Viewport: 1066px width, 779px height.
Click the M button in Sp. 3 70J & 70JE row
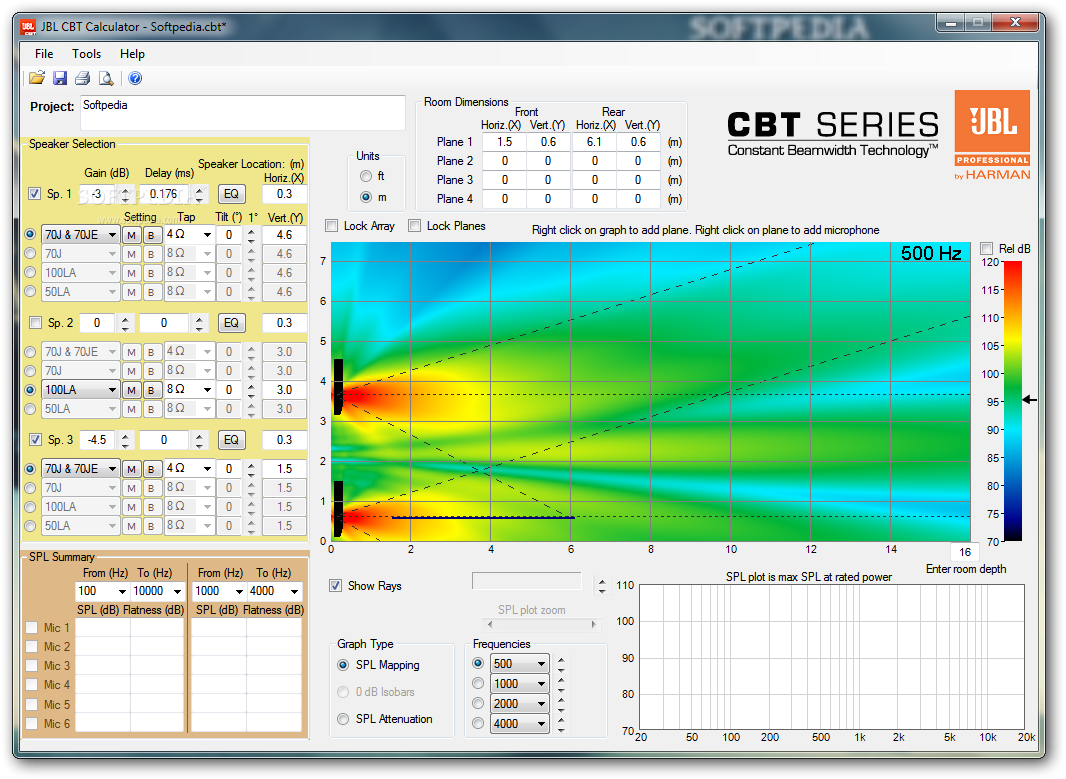(131, 469)
